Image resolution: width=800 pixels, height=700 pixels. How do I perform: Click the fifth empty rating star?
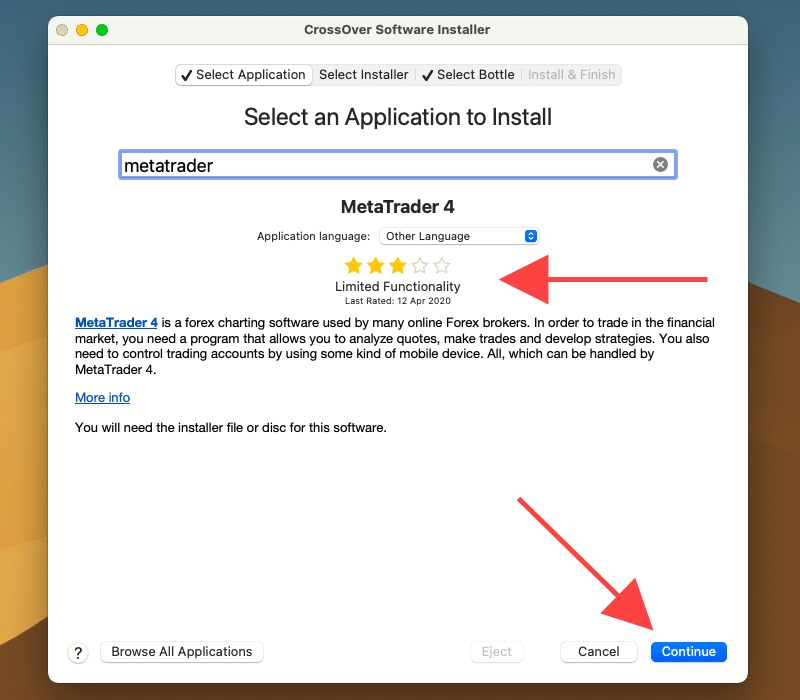(x=442, y=266)
